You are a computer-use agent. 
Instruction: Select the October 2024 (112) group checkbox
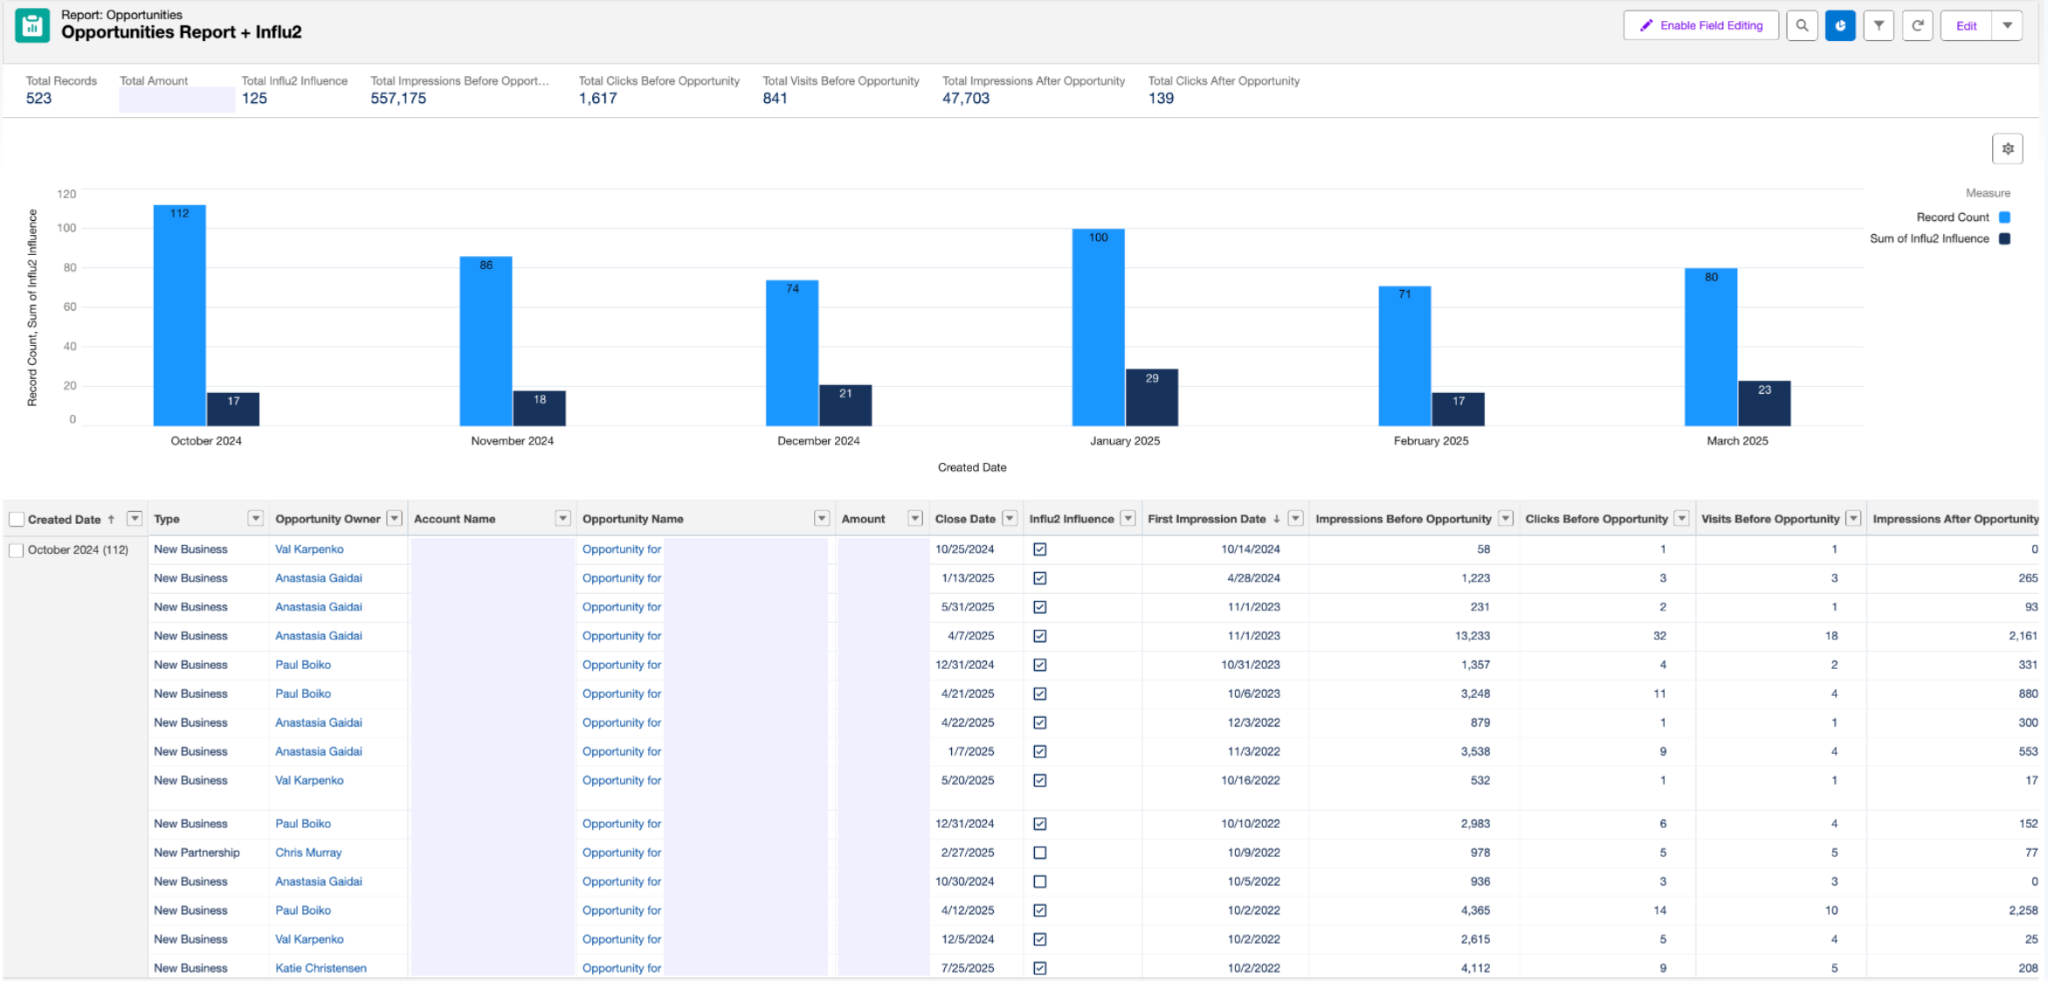click(16, 550)
